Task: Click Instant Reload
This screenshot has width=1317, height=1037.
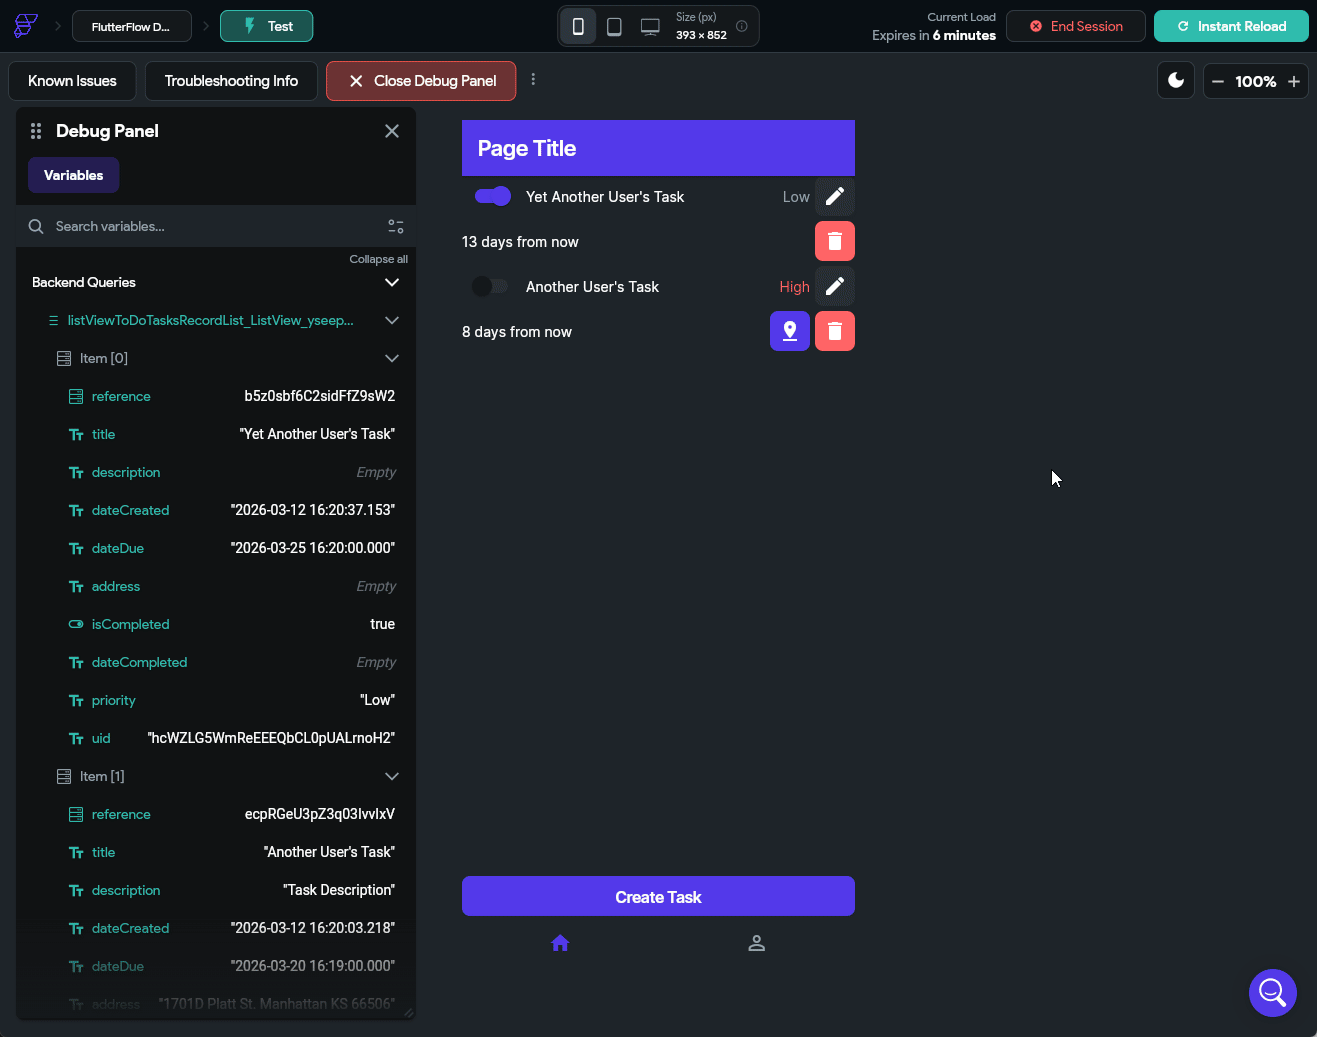Action: coord(1231,26)
